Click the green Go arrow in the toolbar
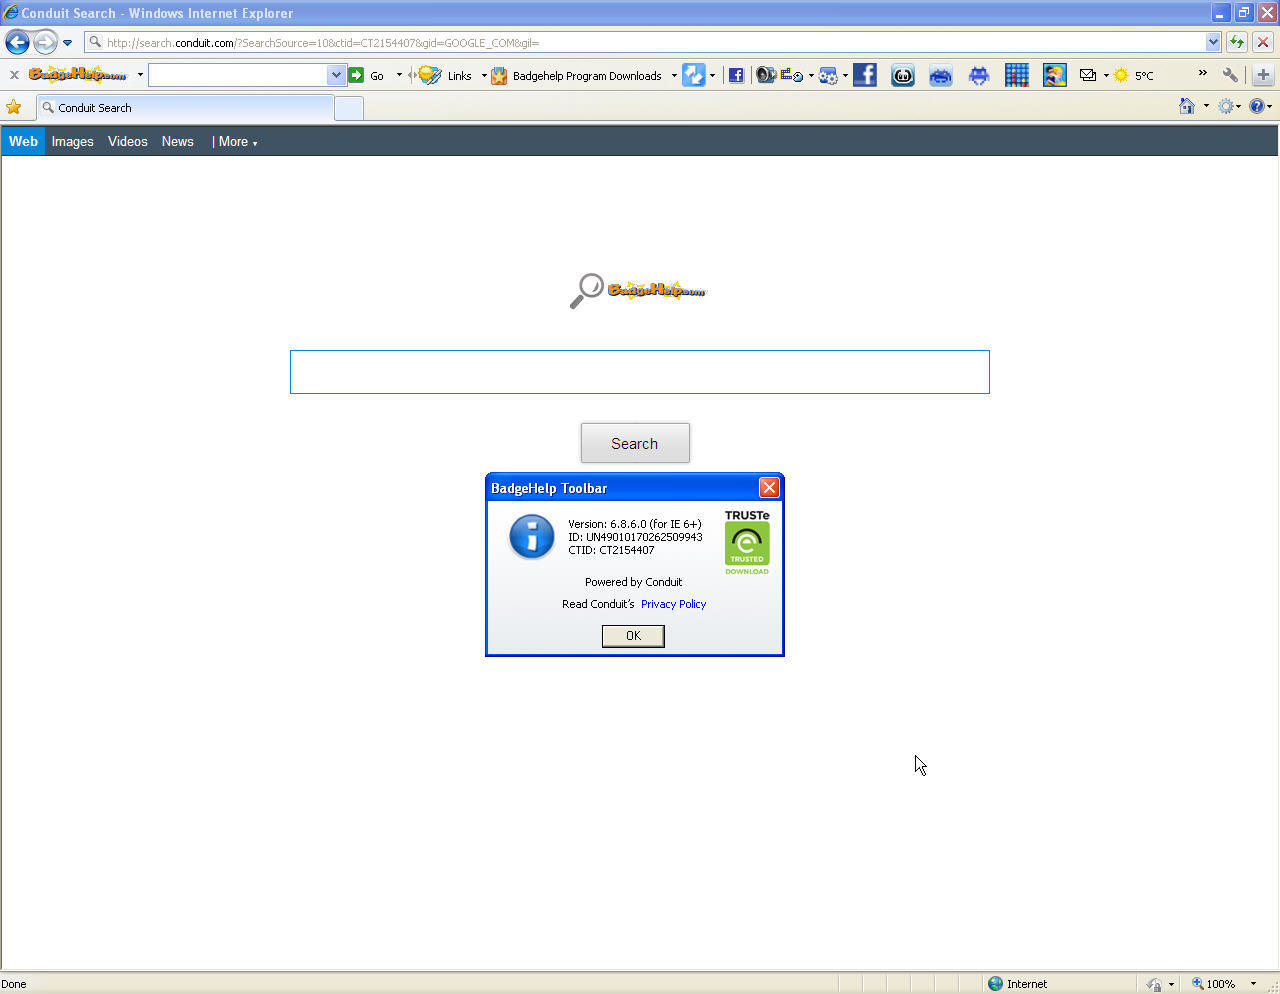 (358, 75)
